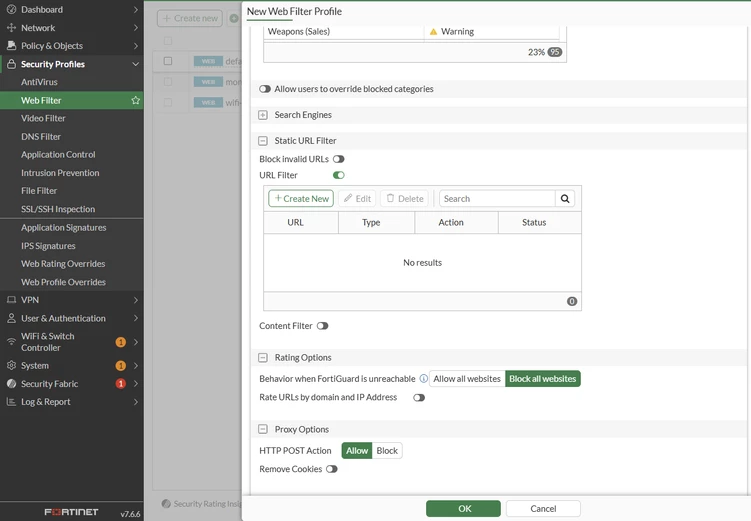Click the User & Authentication person icon
Screen dimensions: 751x521
(11, 318)
